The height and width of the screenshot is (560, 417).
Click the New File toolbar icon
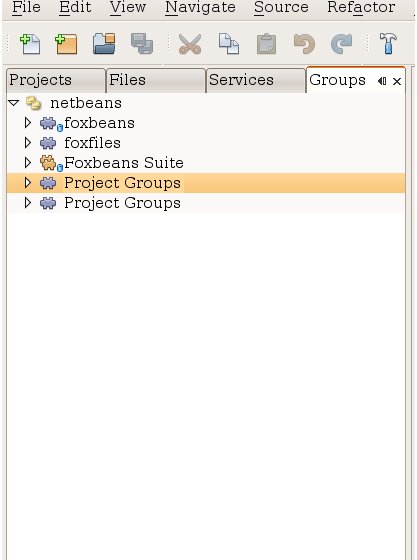[30, 44]
